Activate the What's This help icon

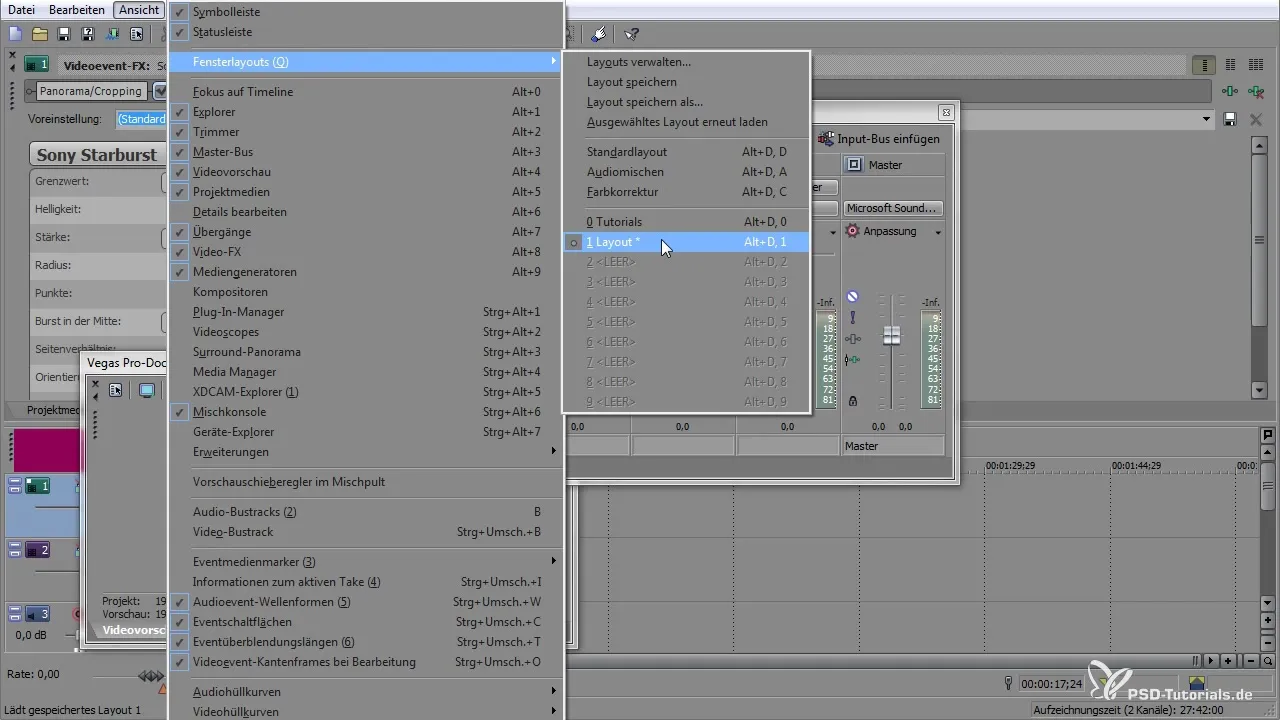tap(632, 34)
